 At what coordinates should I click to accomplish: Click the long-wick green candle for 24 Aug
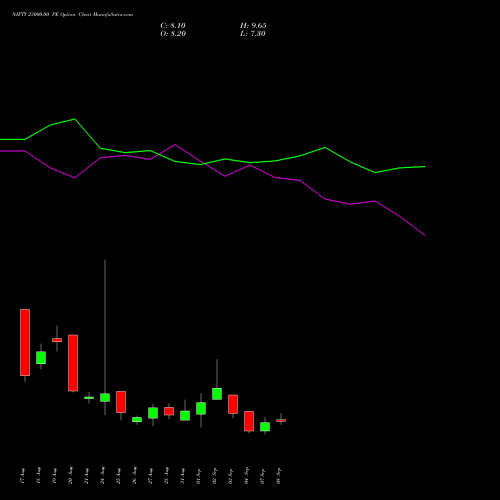105,397
